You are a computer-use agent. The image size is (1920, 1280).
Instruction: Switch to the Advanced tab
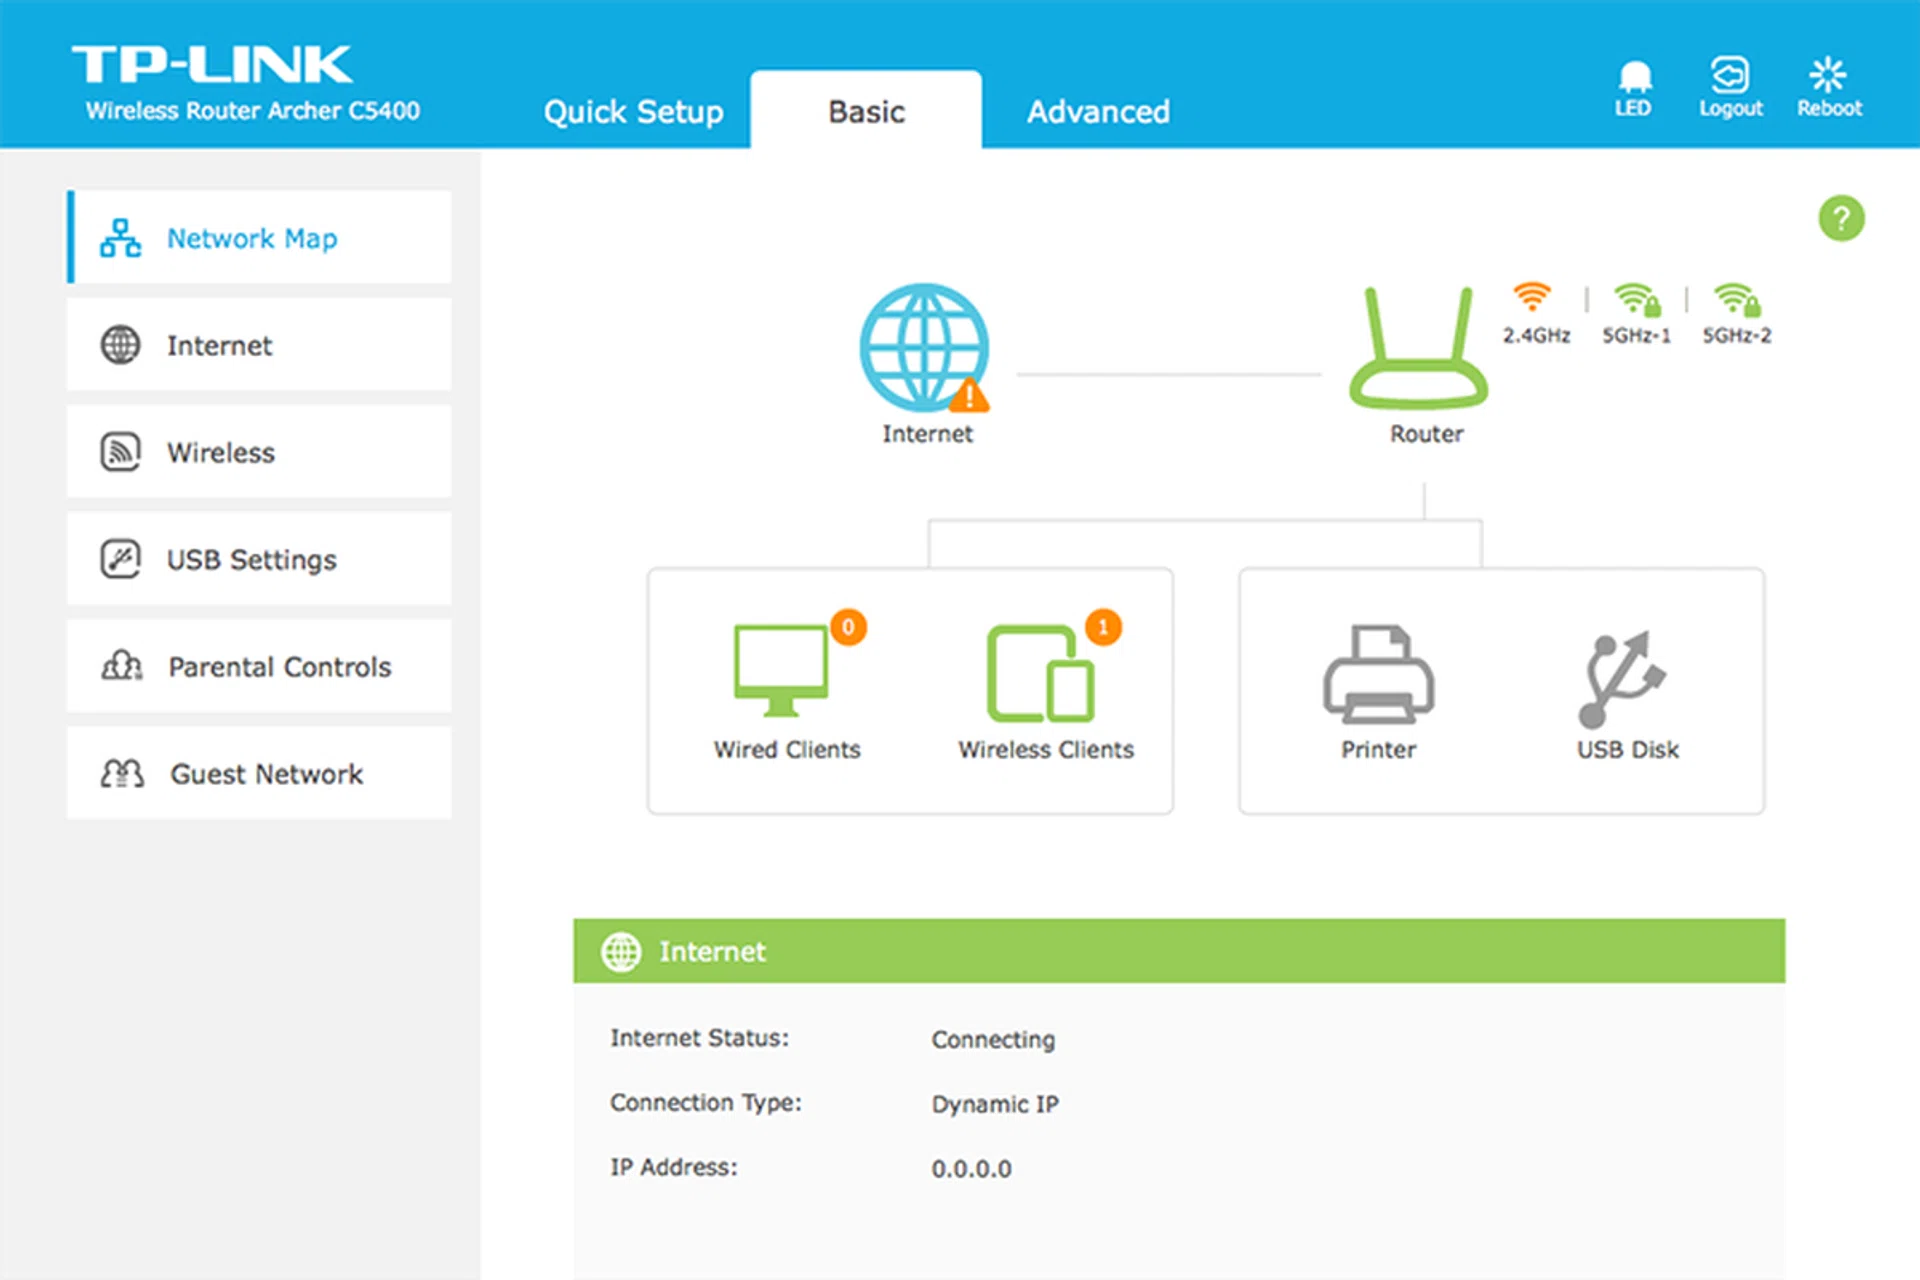tap(1098, 111)
